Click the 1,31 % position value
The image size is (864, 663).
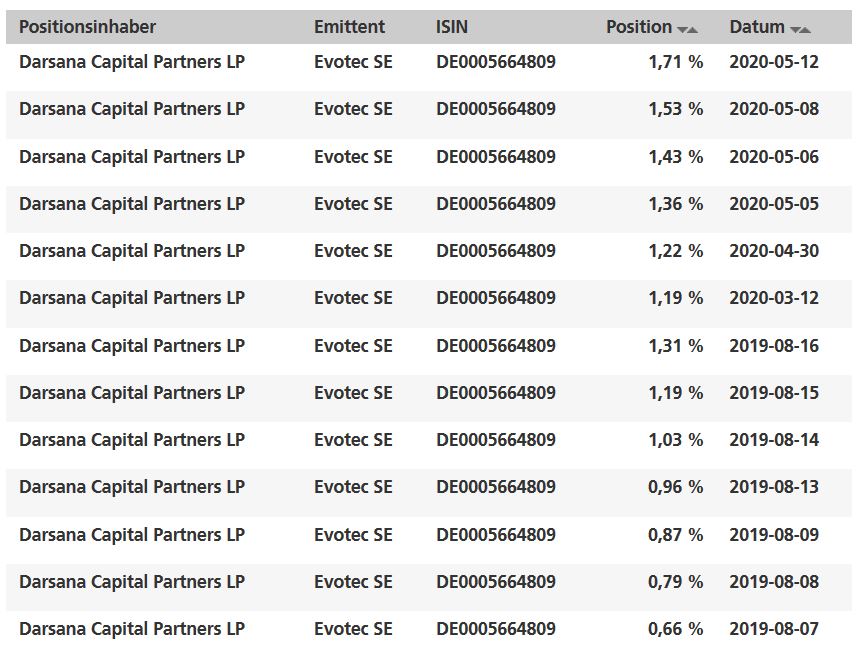[x=675, y=346]
